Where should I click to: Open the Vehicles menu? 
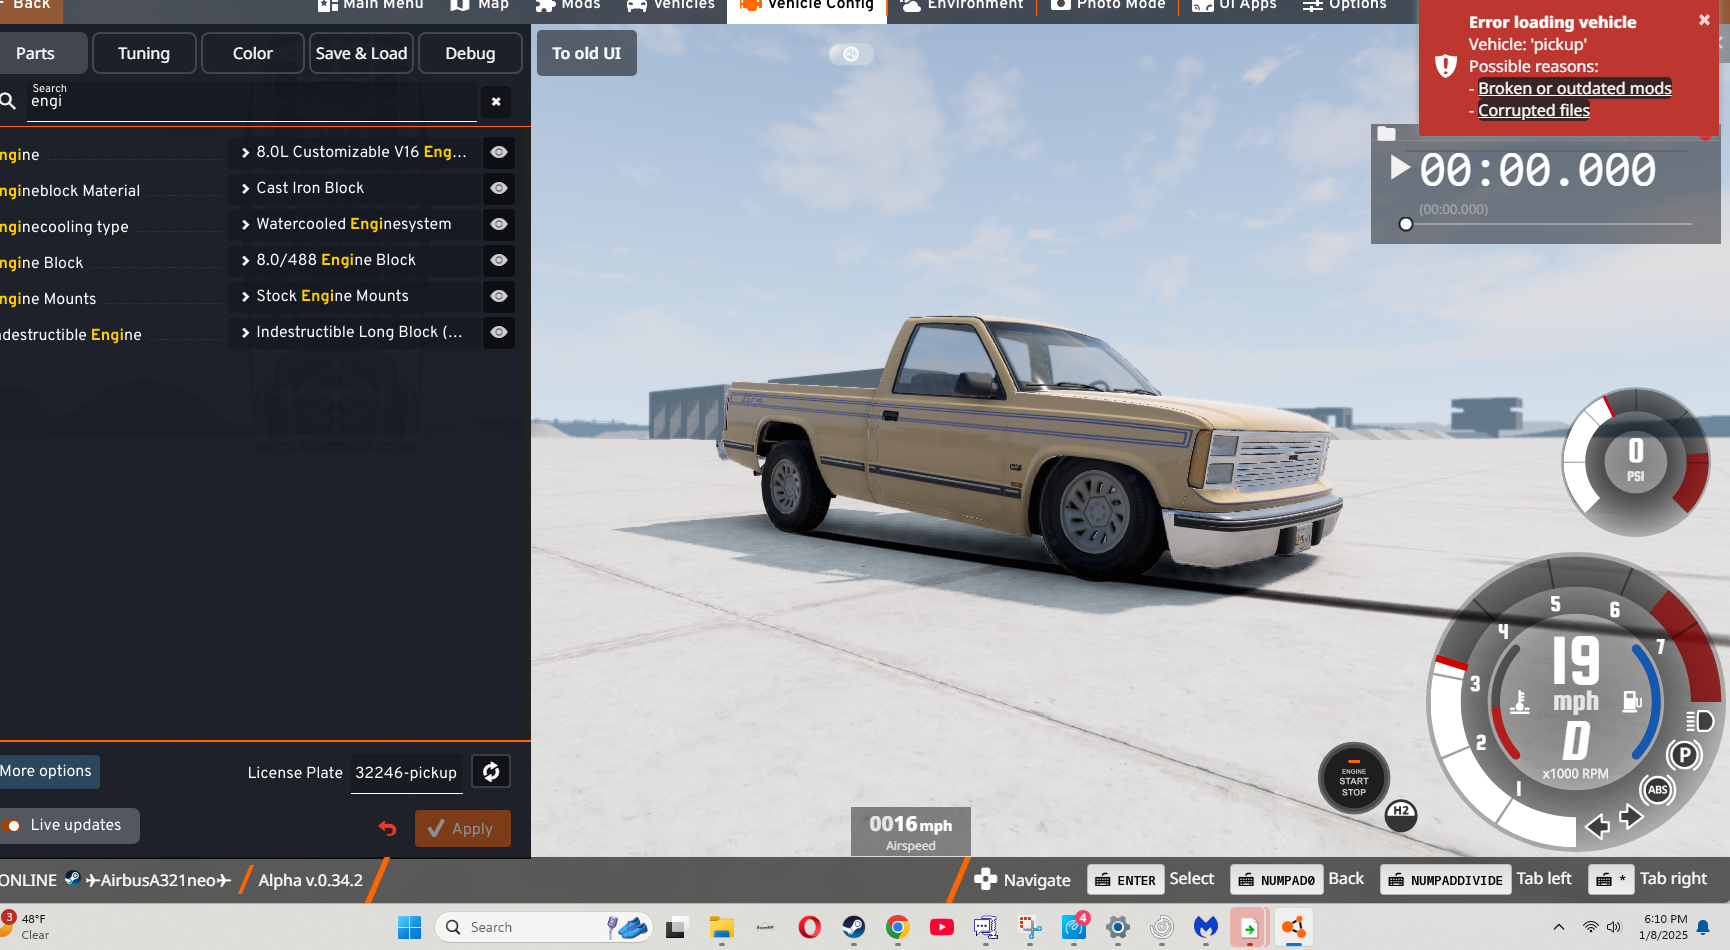[671, 6]
